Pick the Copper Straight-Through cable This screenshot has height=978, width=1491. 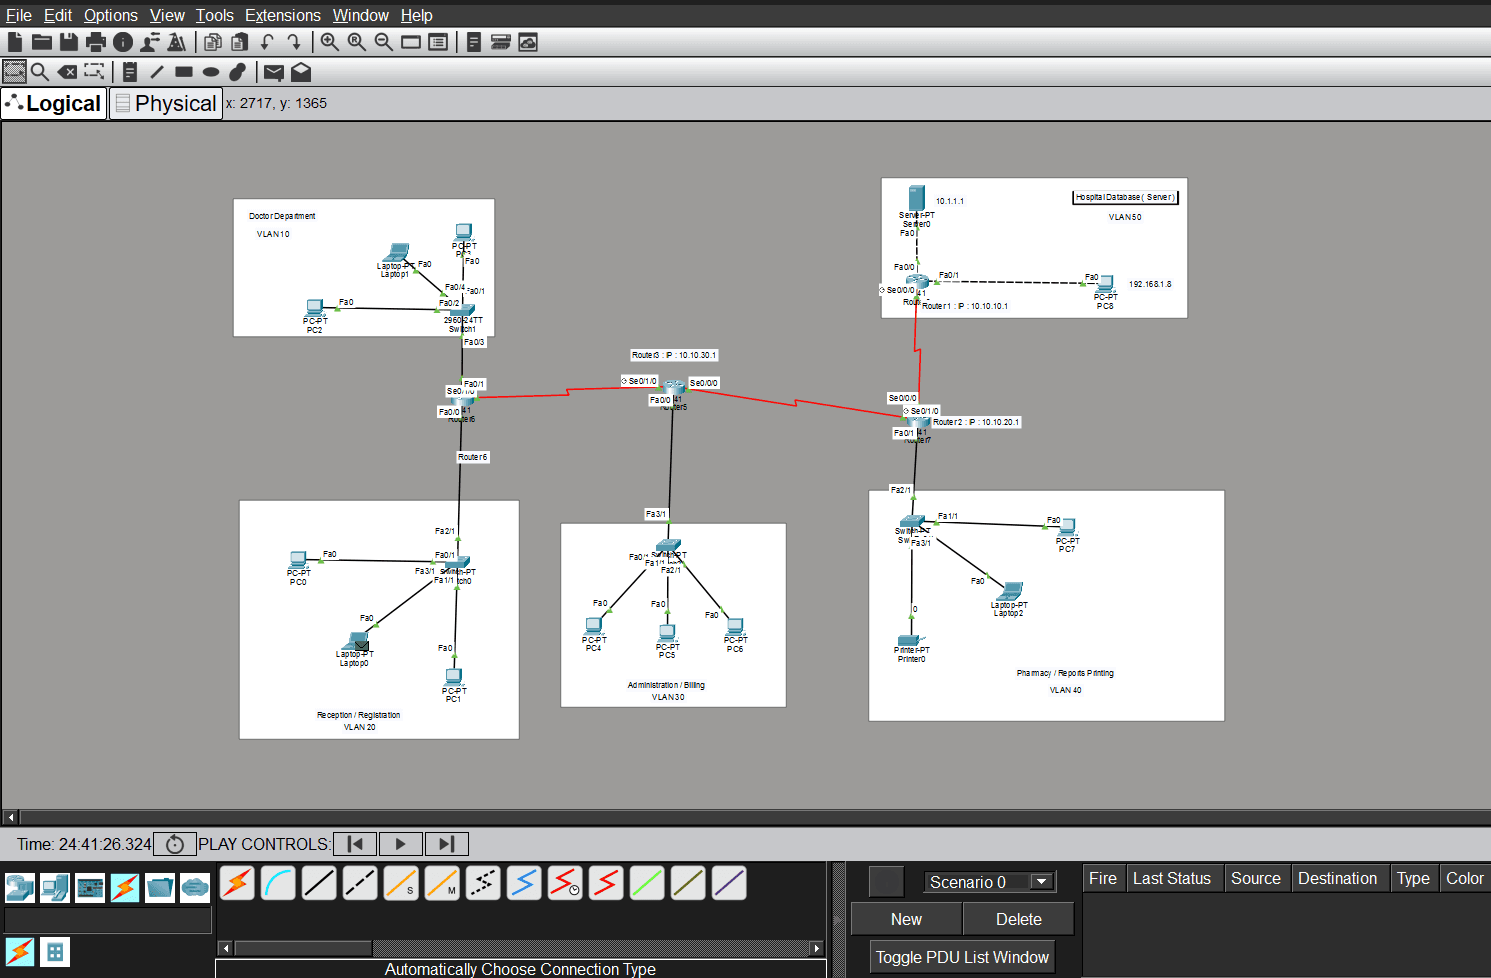(x=319, y=883)
